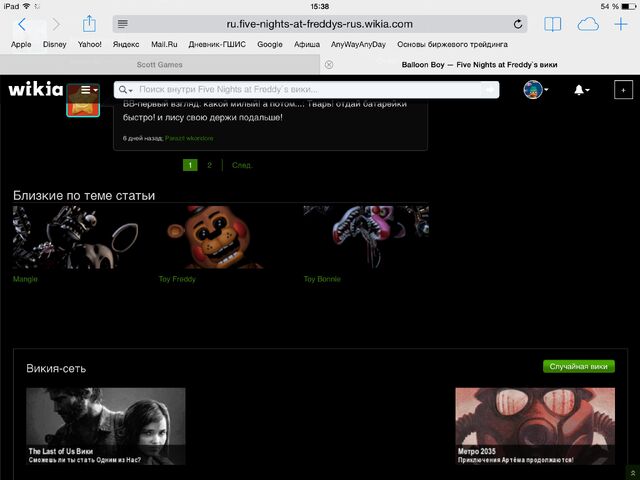Click the Близкие по теме статьи heading

(x=84, y=196)
